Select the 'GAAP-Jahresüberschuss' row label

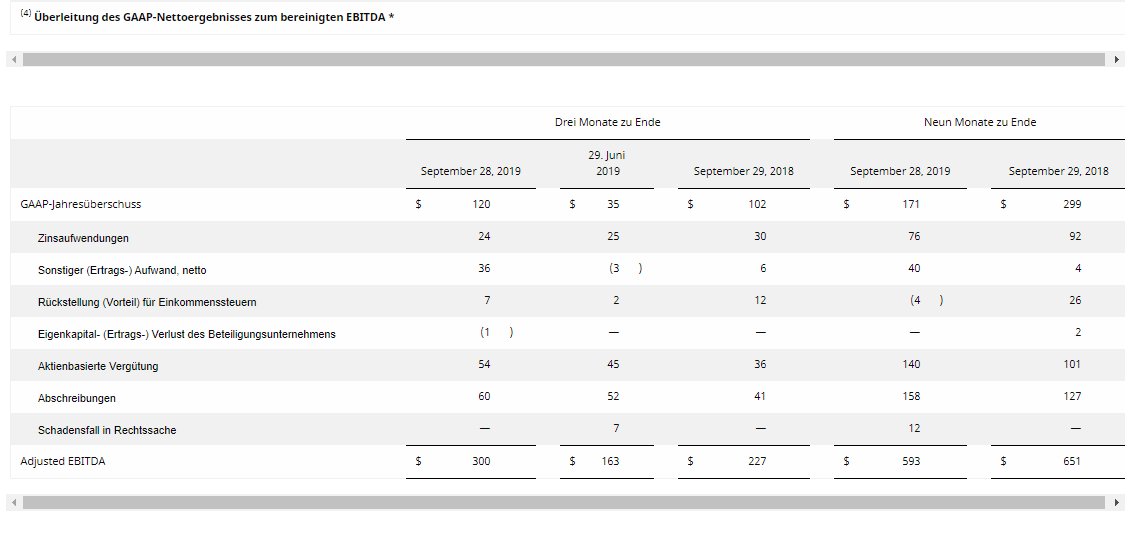pos(80,204)
